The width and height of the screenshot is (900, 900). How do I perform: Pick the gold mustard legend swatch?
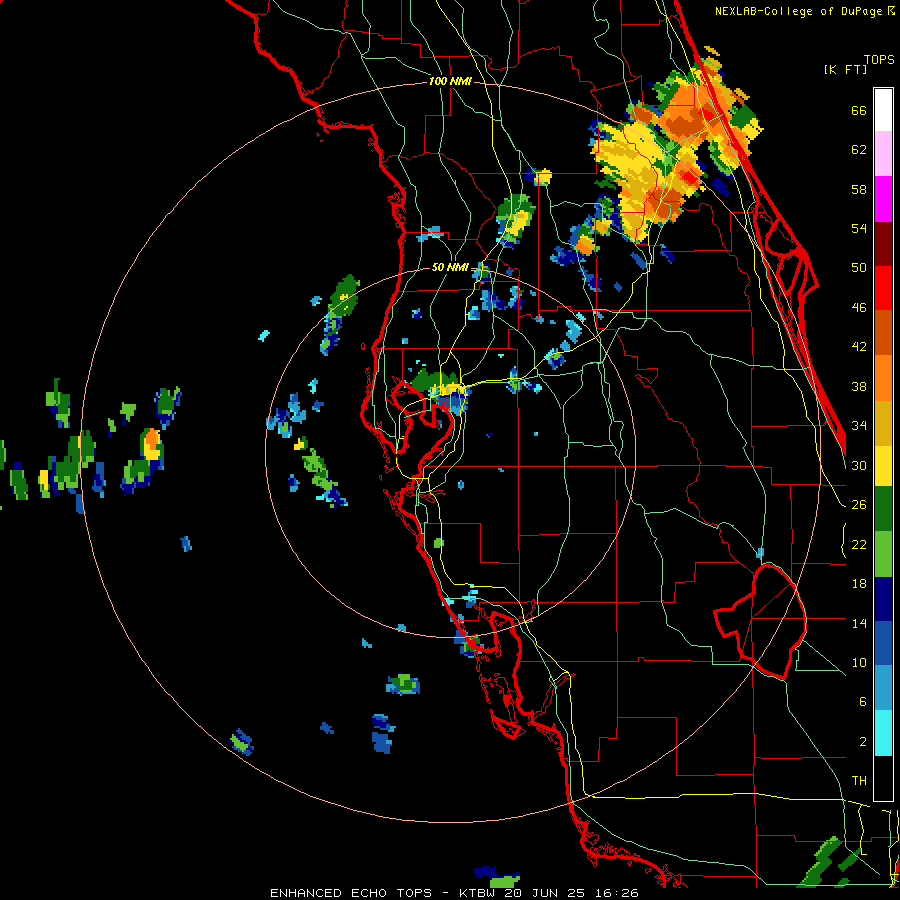tap(883, 423)
